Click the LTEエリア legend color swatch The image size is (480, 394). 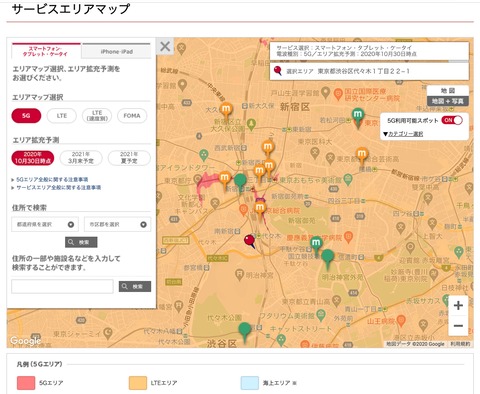click(138, 383)
